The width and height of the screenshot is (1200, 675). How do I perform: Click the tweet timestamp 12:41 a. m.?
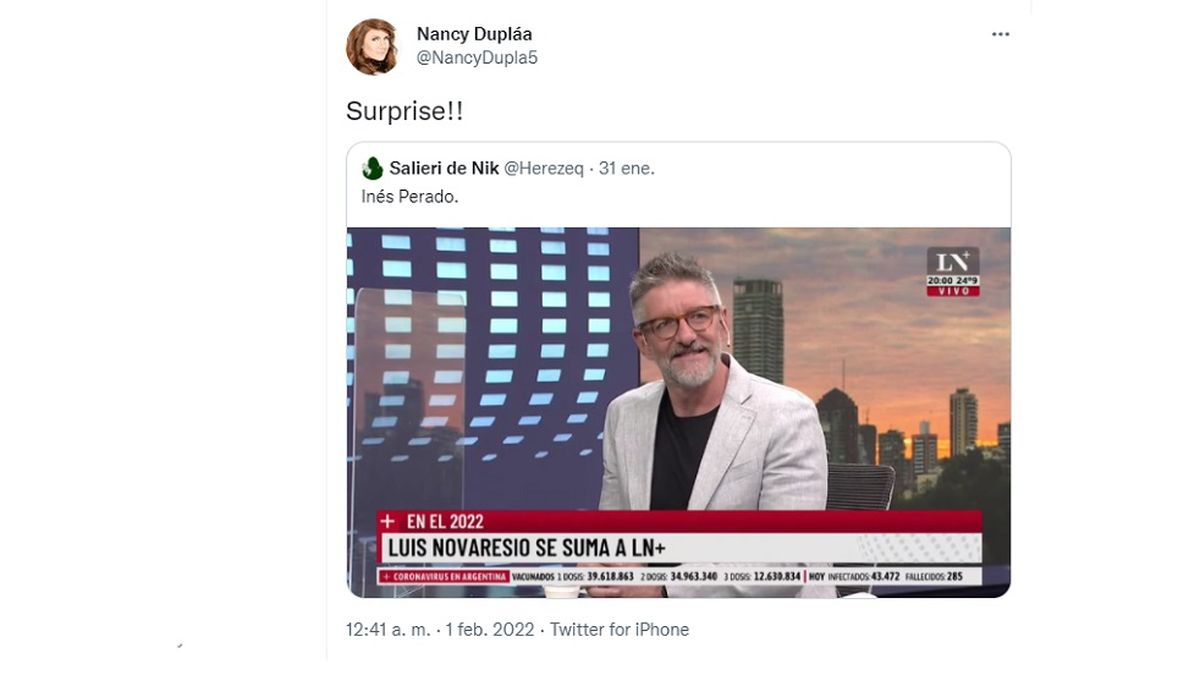click(x=388, y=630)
